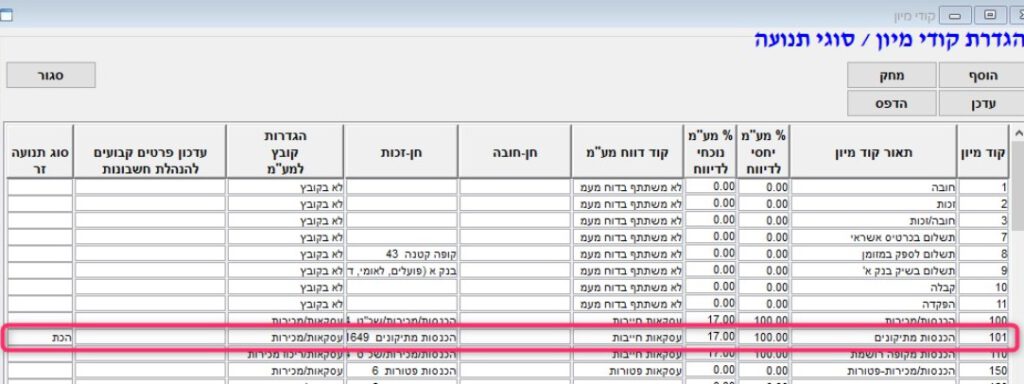Select לא משתתף בדוח מעמ in row 1
This screenshot has height=384, width=1024.
(x=628, y=187)
